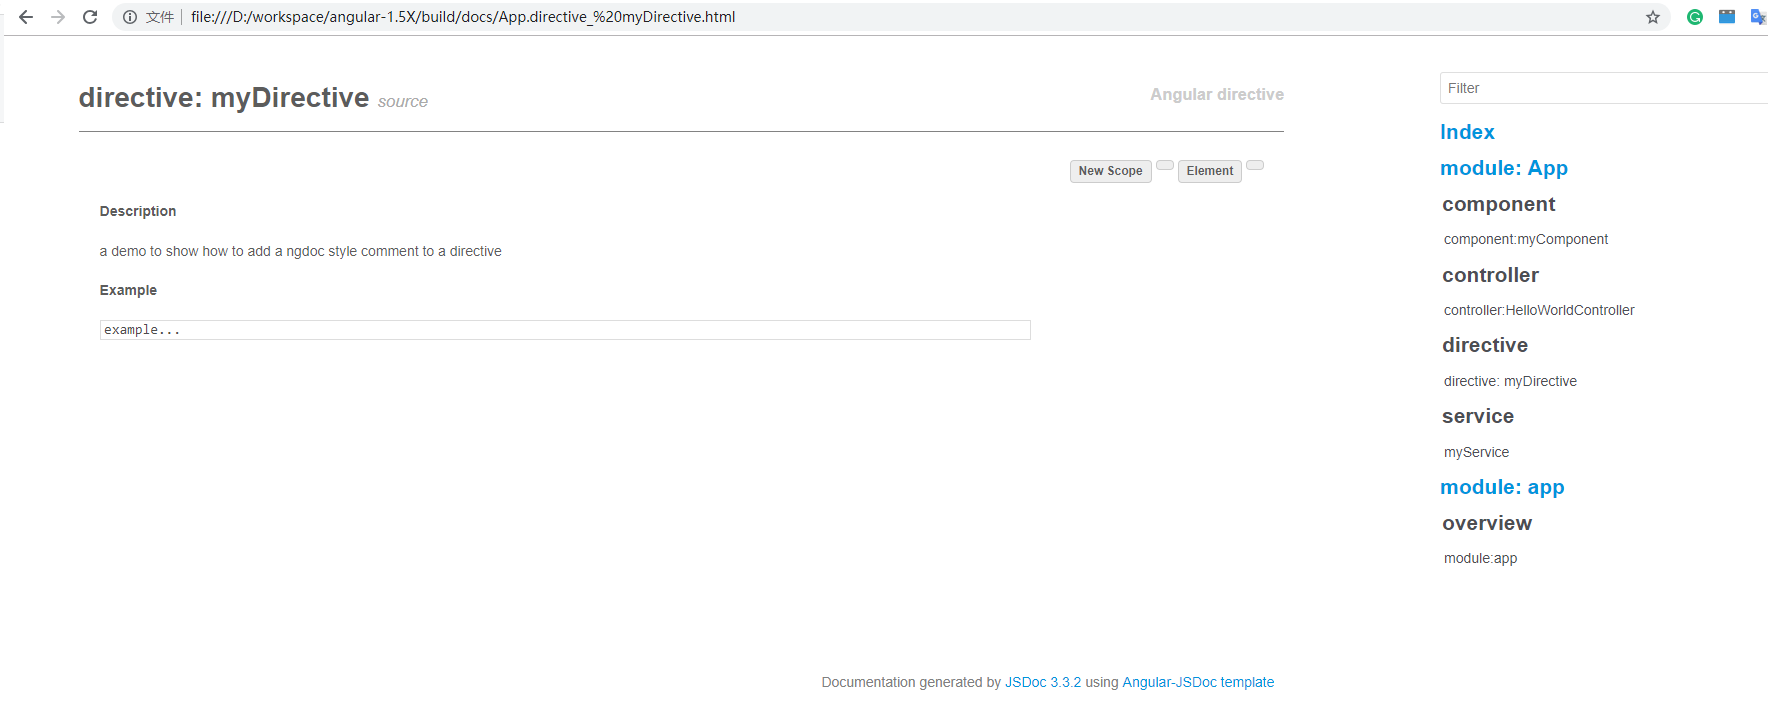Viewport: 1768px width, 719px height.
Task: Select the directive: myDirective page title
Action: [224, 98]
